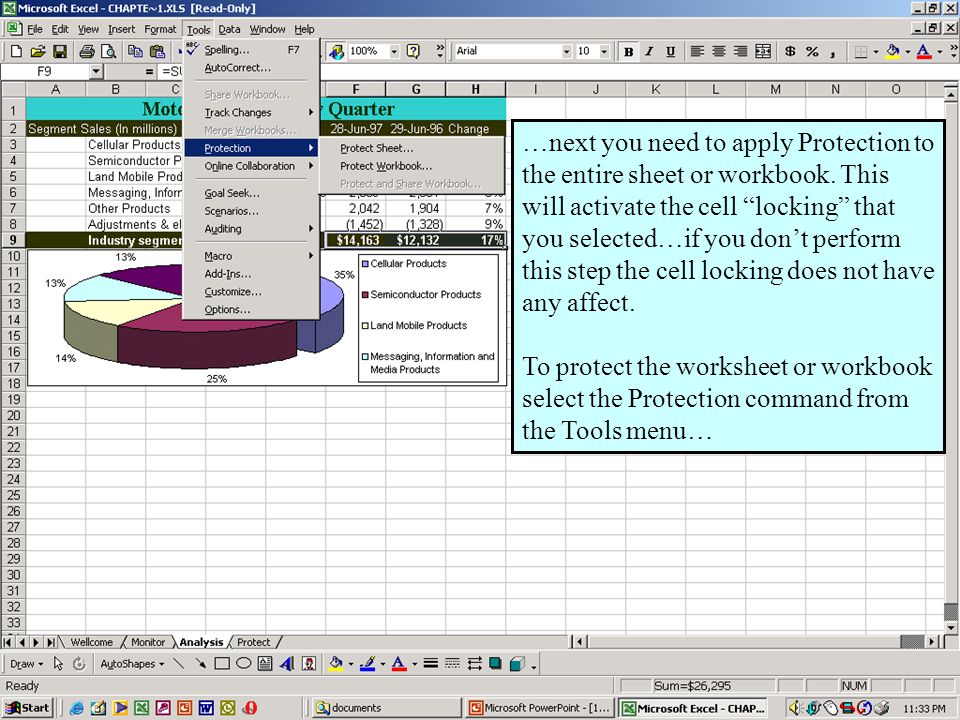Image resolution: width=960 pixels, height=720 pixels.
Task: Select the Text Box drawing tool
Action: click(265, 664)
